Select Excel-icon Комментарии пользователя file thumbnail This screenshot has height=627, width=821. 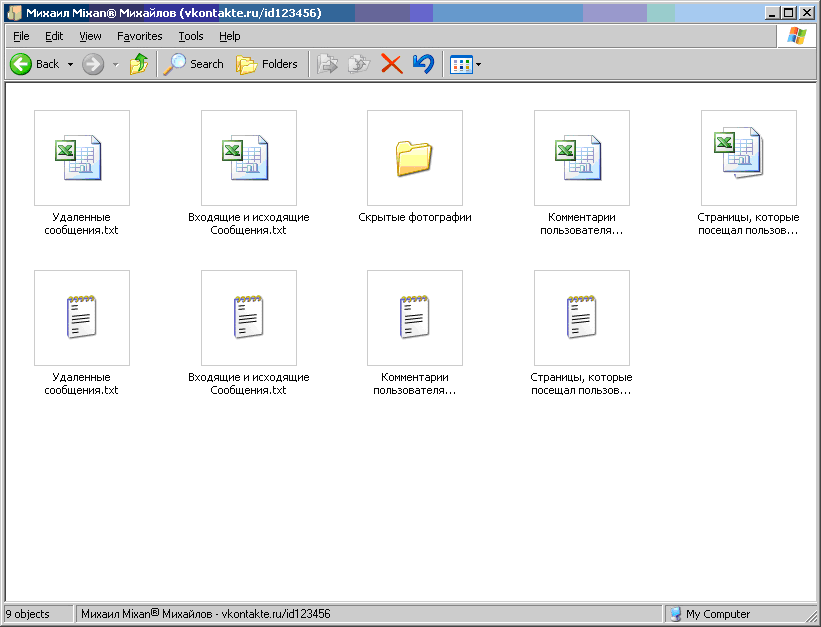coord(582,158)
